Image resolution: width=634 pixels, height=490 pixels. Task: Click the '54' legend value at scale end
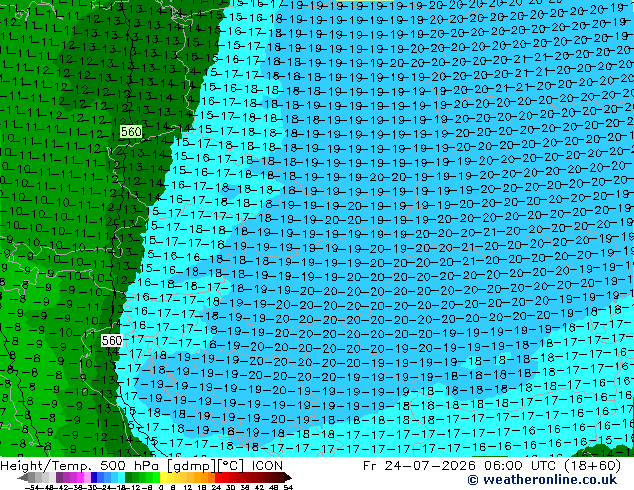pos(288,488)
